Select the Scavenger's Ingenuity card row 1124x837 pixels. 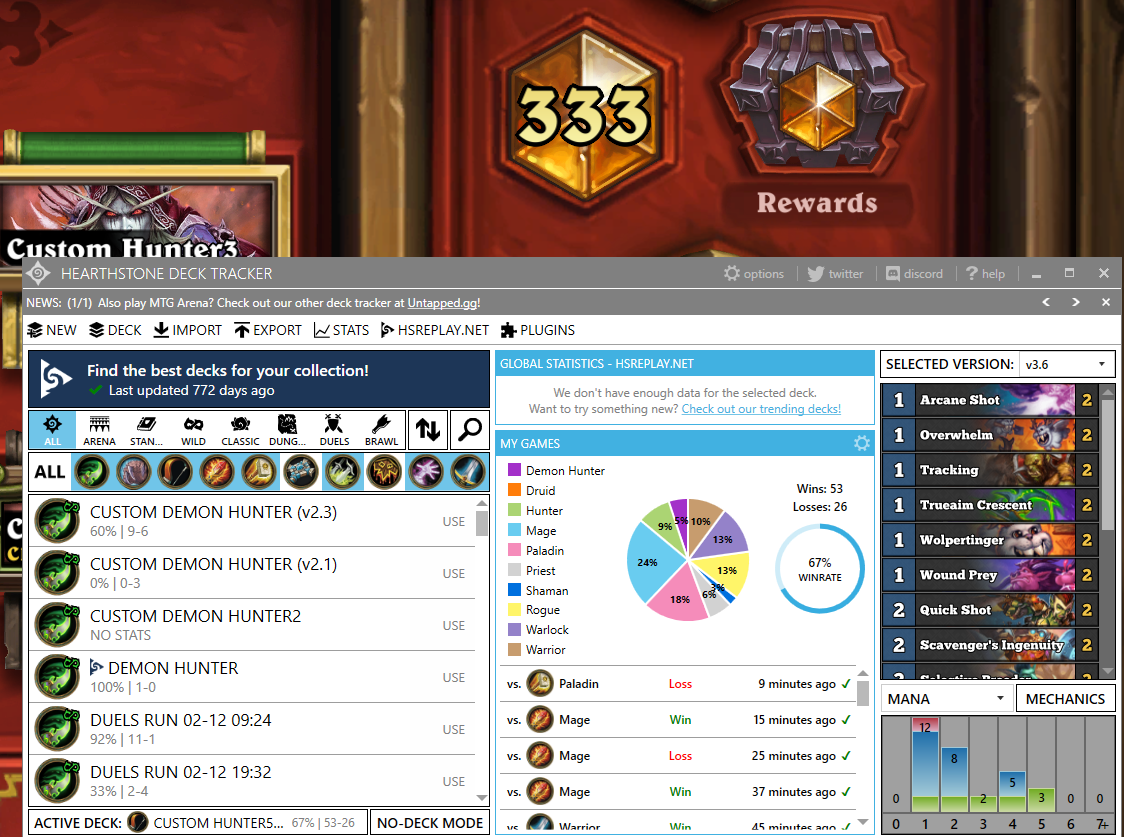pos(990,645)
